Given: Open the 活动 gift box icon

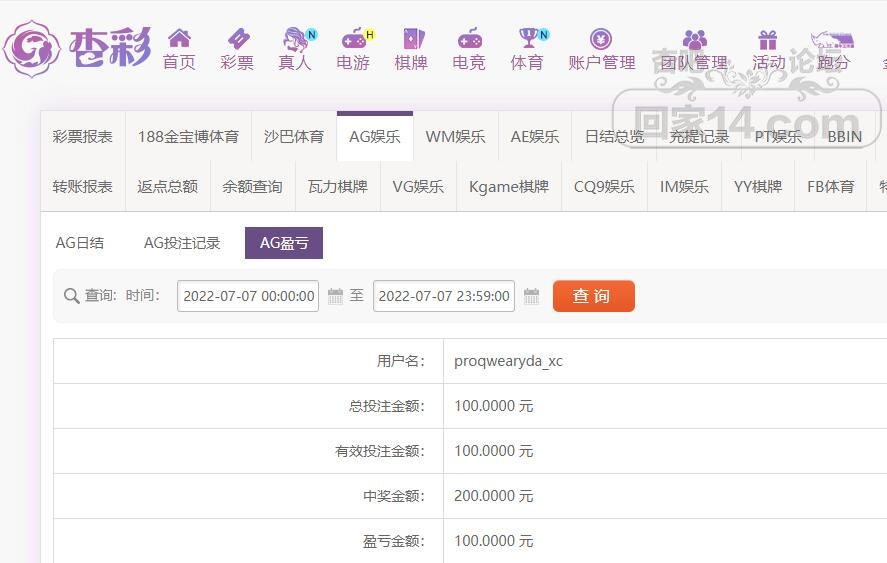Looking at the screenshot, I should coord(768,40).
